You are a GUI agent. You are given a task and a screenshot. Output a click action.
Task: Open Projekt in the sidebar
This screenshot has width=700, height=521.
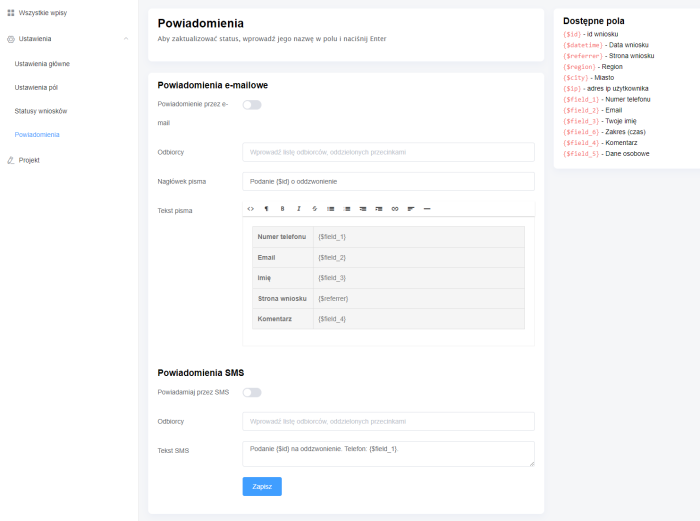point(29,160)
